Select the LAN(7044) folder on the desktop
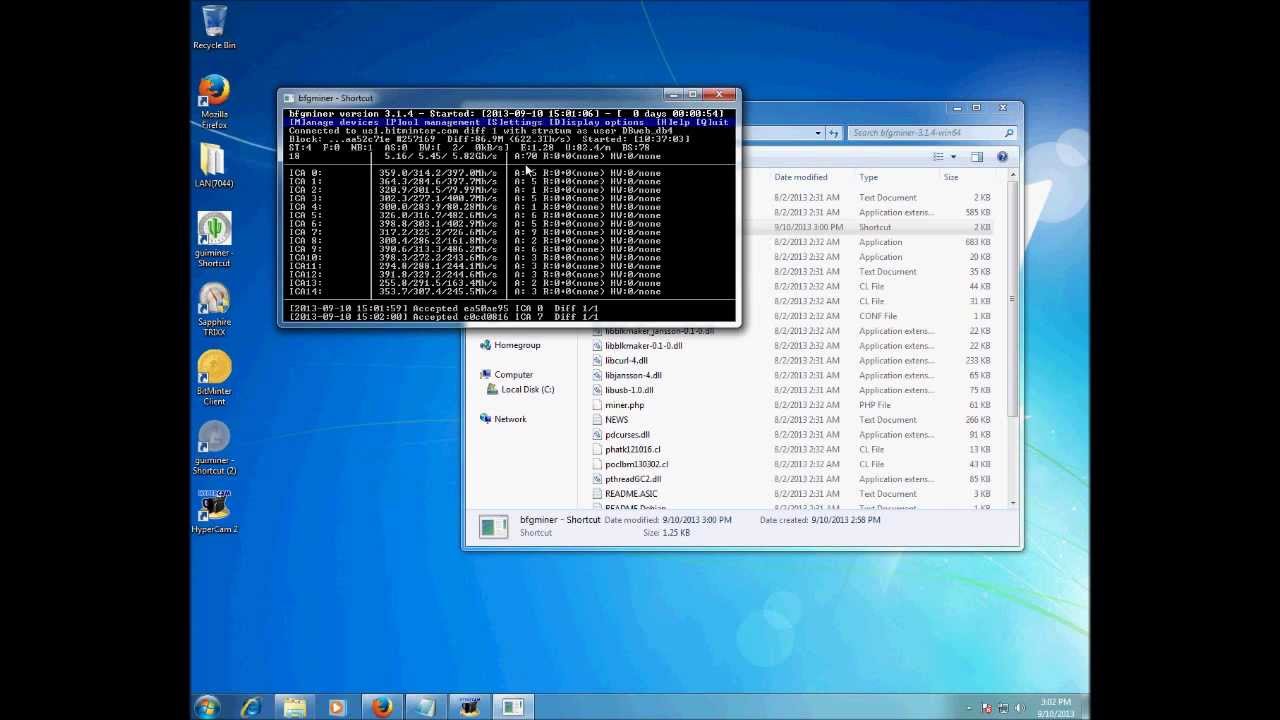The width and height of the screenshot is (1280, 720). (214, 165)
